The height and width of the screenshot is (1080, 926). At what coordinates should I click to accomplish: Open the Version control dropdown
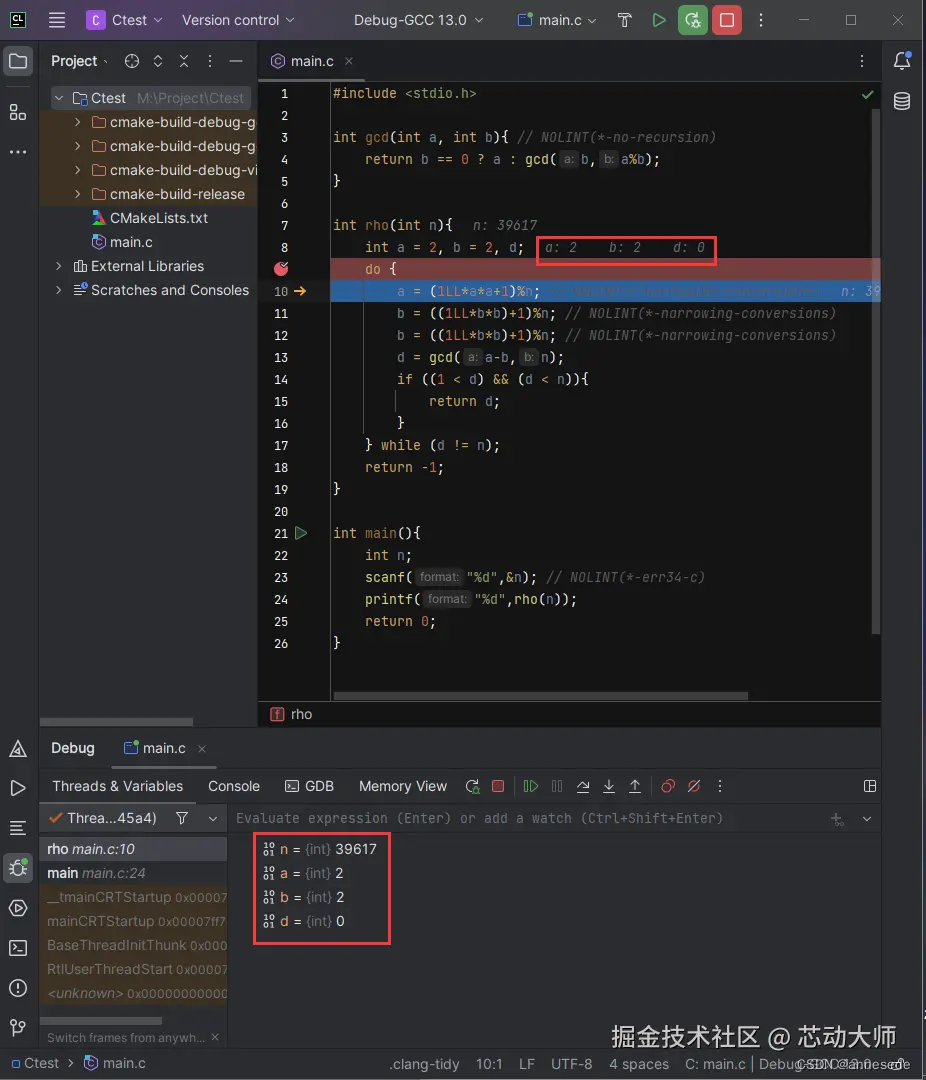pos(238,20)
